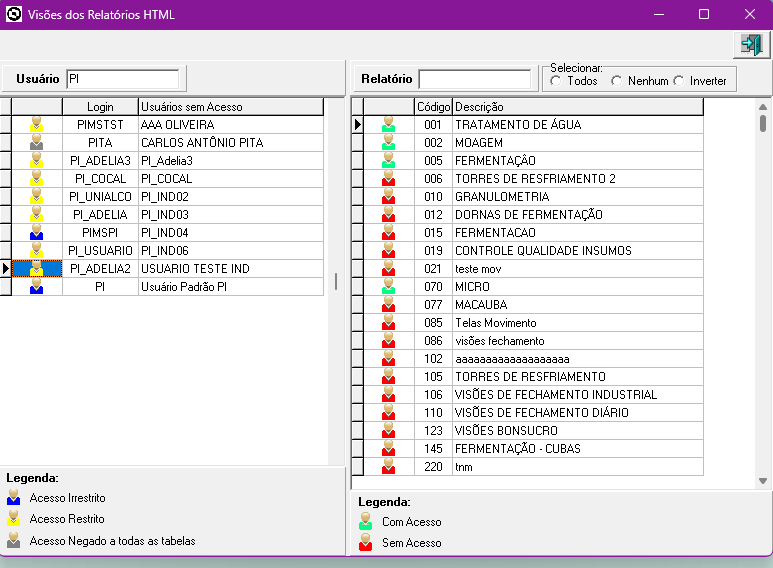773x568 pixels.
Task: Select code 086 cell
Action: tap(433, 341)
